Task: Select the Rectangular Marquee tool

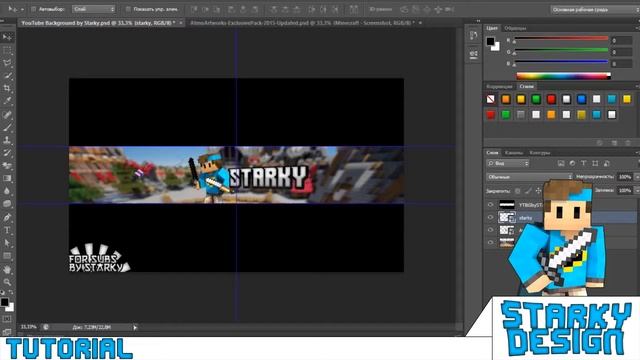Action: tap(7, 50)
